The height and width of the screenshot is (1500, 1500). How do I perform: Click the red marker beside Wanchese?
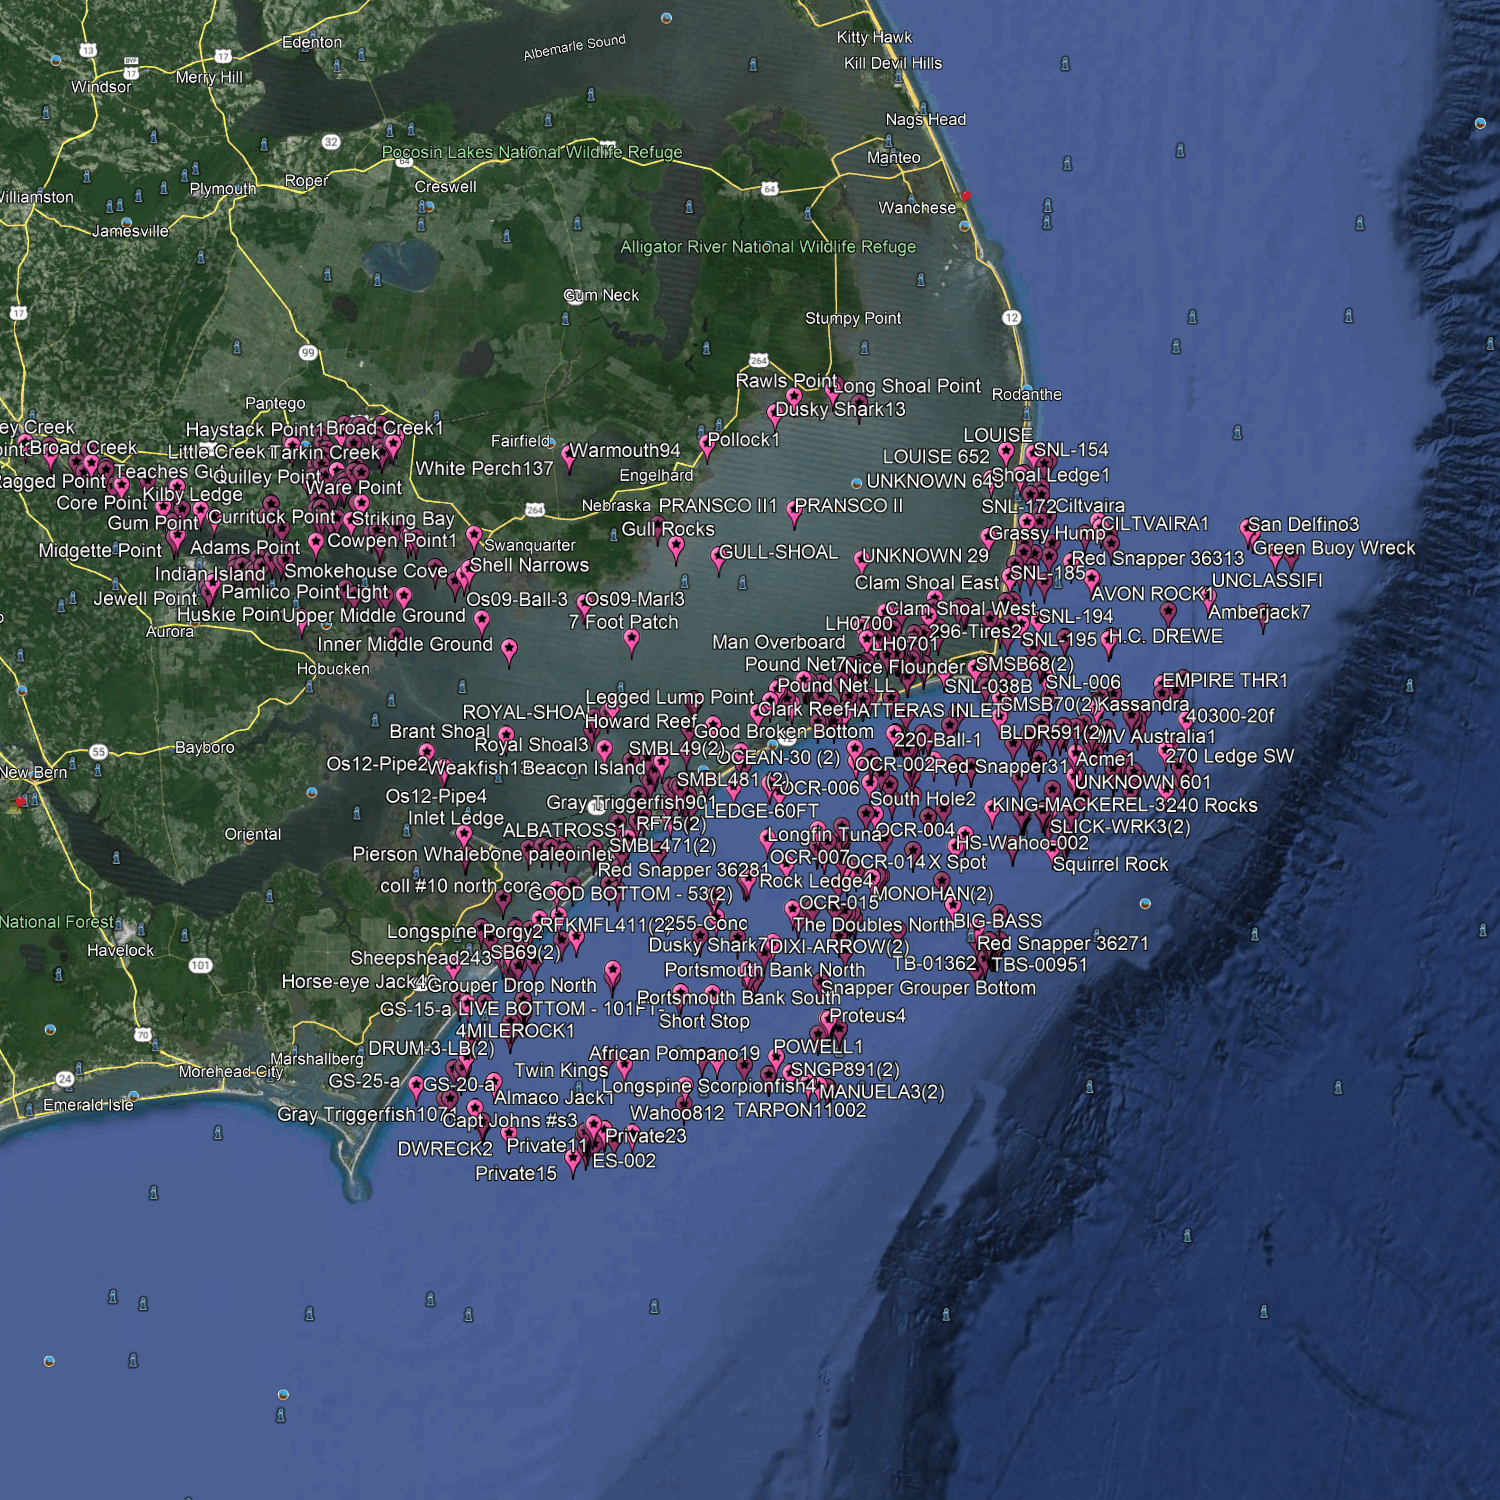[965, 197]
